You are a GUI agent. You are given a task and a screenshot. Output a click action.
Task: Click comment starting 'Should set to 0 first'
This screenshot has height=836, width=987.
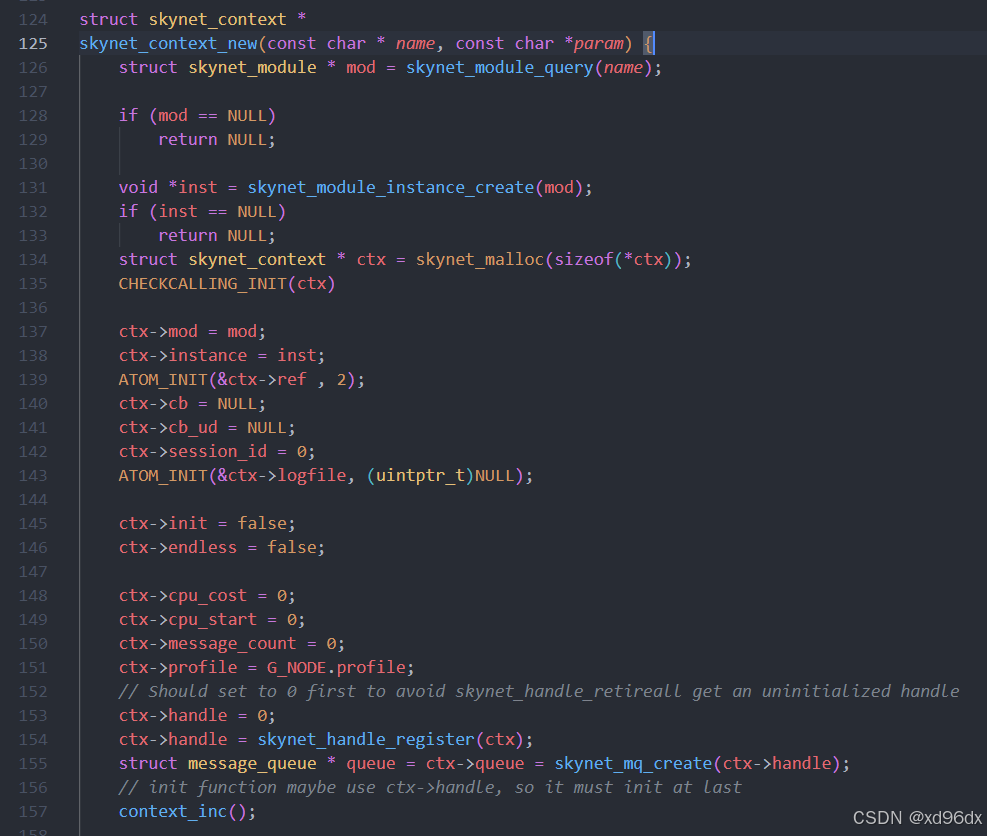539,691
